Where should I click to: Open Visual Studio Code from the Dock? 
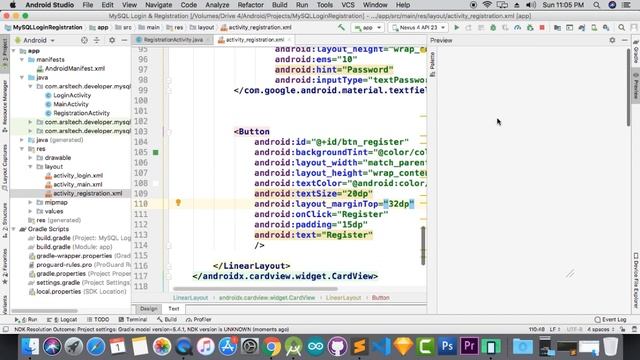click(382, 347)
